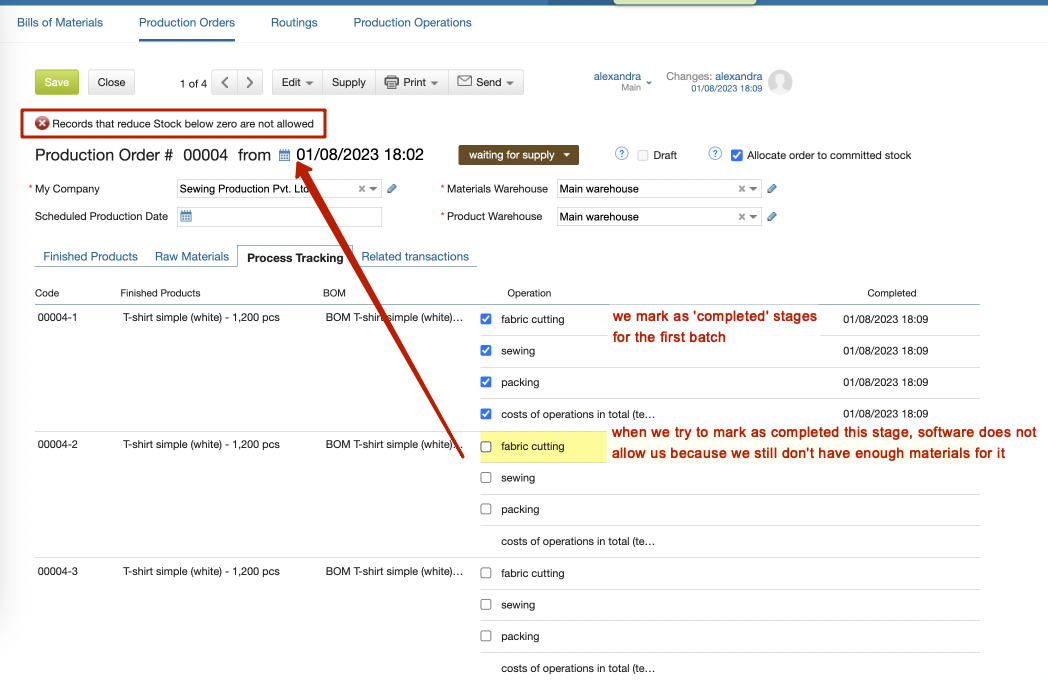Check sewing for batch 00004-2

tap(486, 477)
